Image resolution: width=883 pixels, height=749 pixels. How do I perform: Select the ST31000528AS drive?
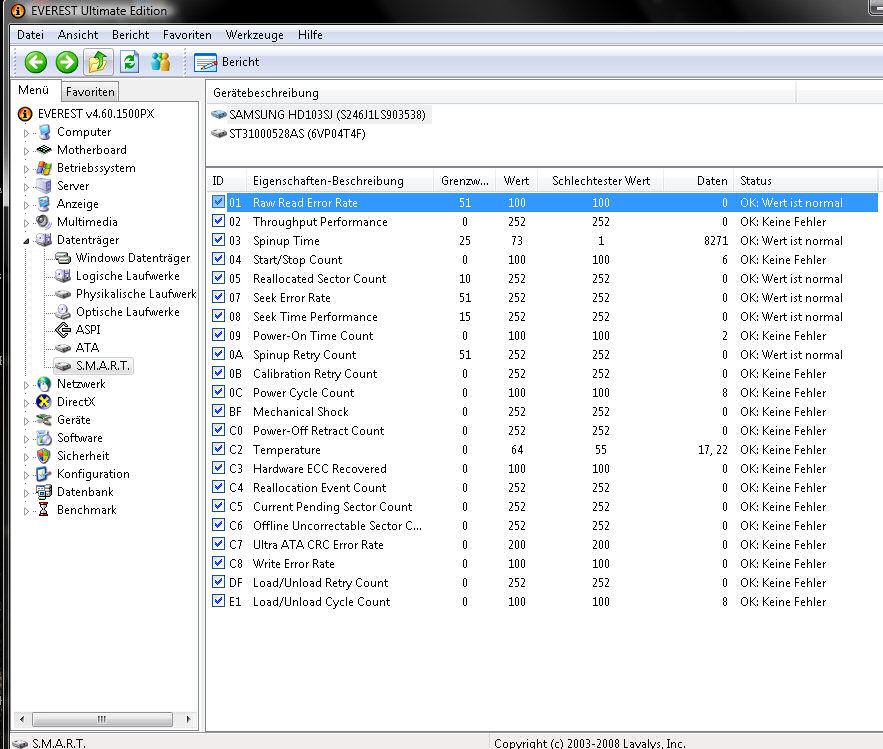coord(288,134)
